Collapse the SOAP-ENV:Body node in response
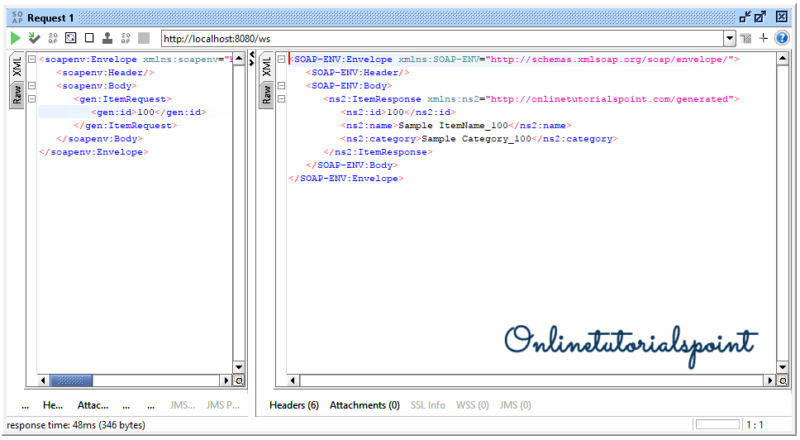The height and width of the screenshot is (440, 800). (x=281, y=86)
